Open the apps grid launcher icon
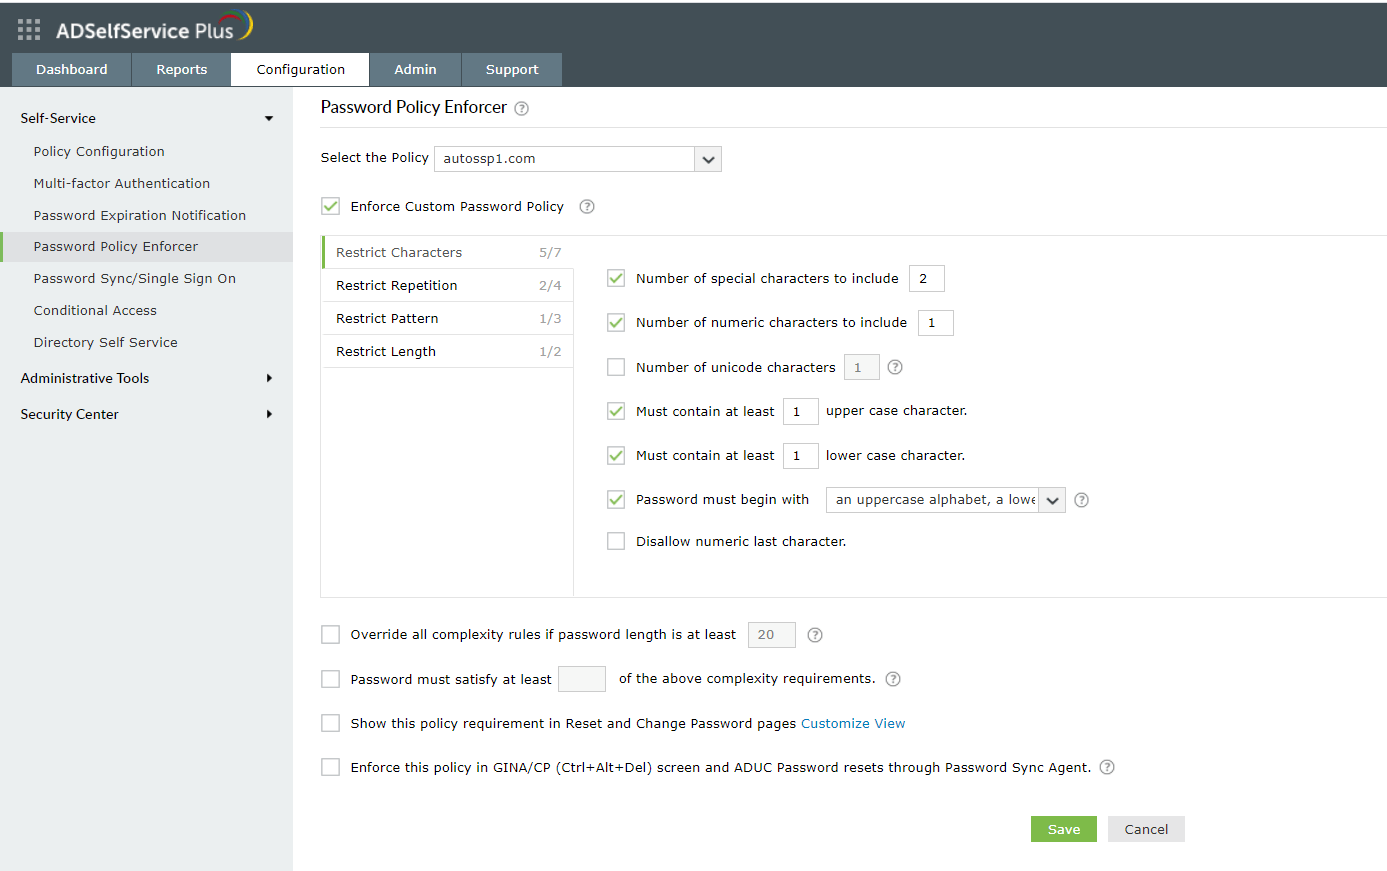Screen dimensions: 1387x871 pyautogui.click(x=29, y=30)
